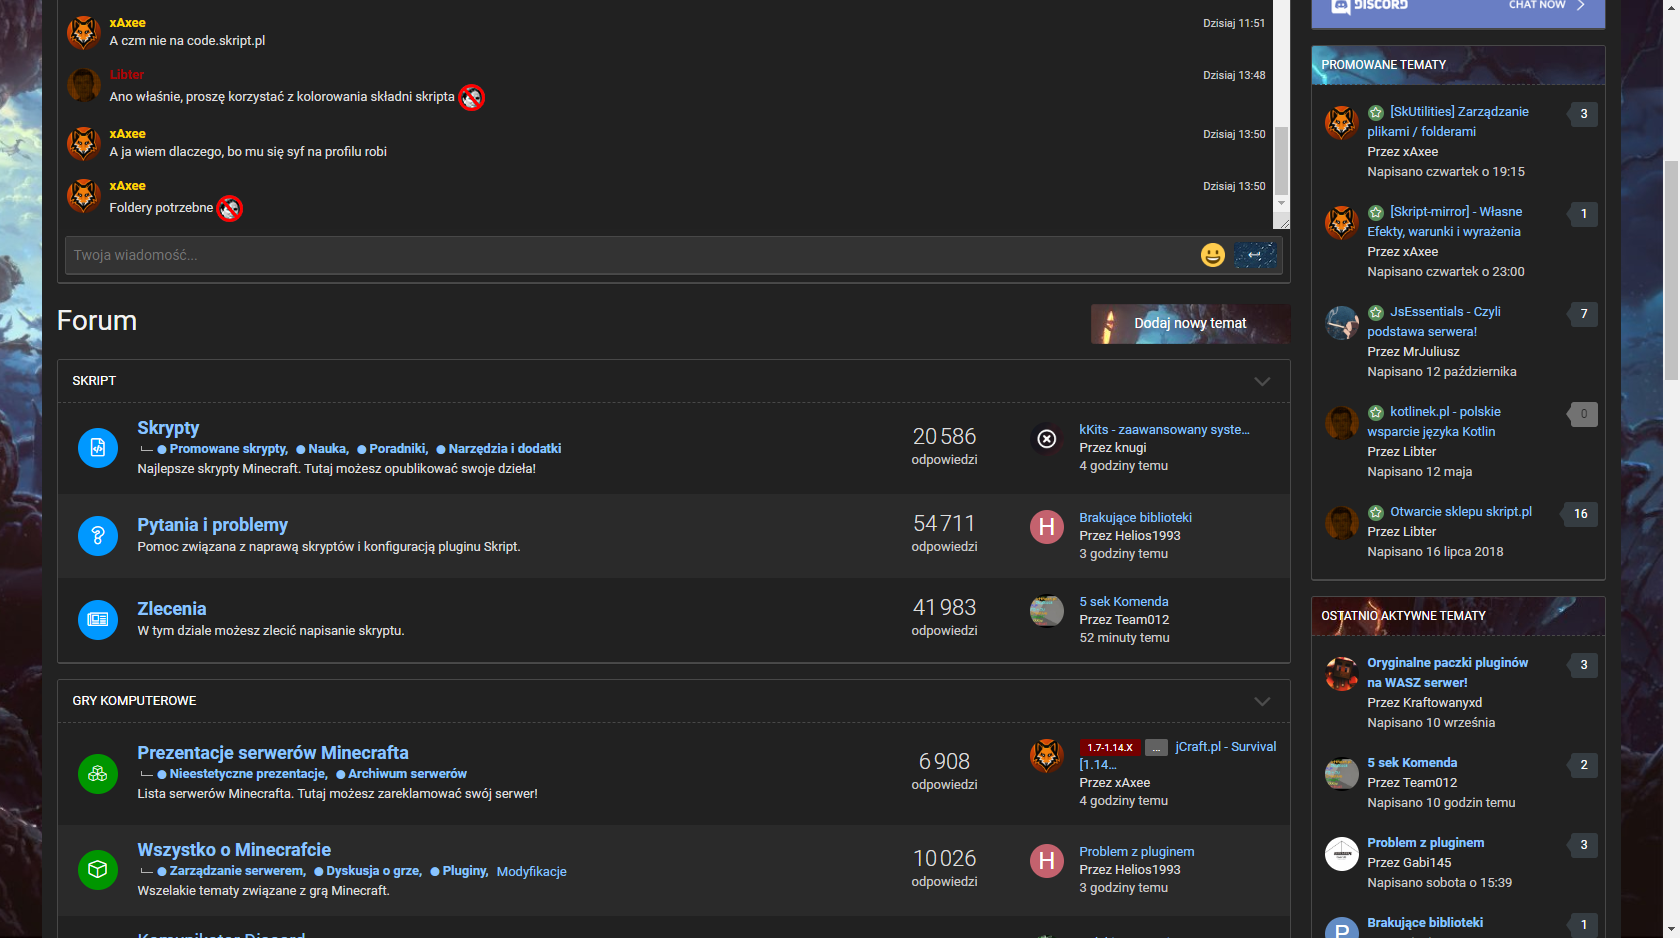Open xAxee's avatar next to SkUtilities topic
This screenshot has height=938, width=1680.
coord(1342,122)
